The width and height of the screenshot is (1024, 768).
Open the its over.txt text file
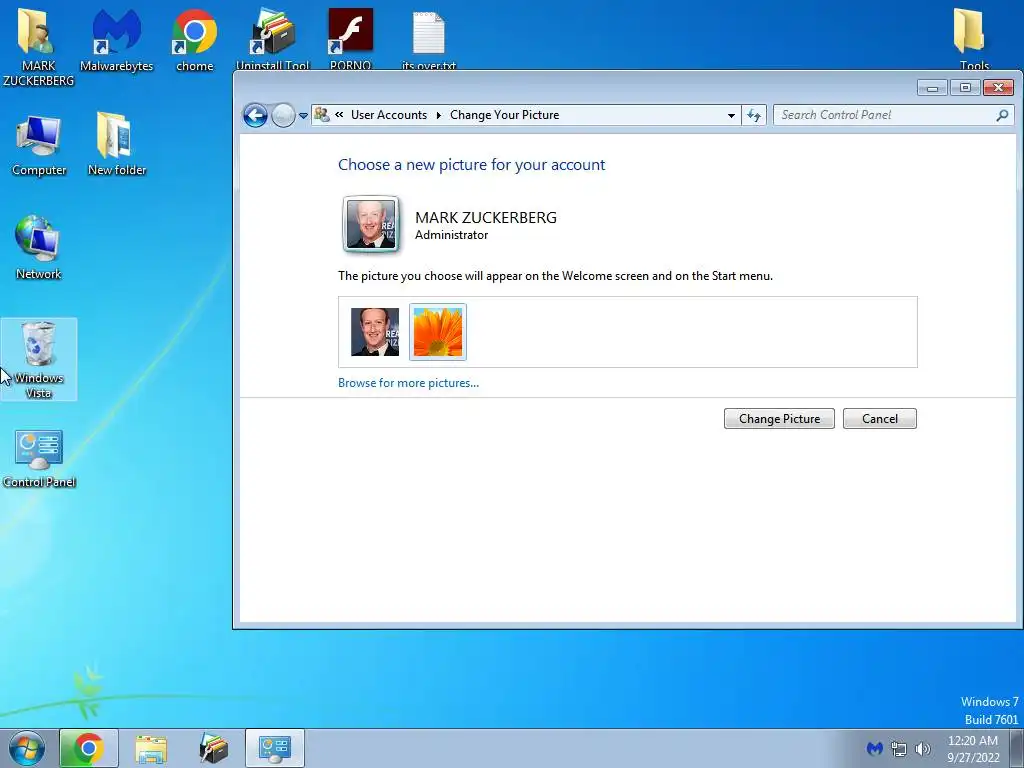click(428, 38)
